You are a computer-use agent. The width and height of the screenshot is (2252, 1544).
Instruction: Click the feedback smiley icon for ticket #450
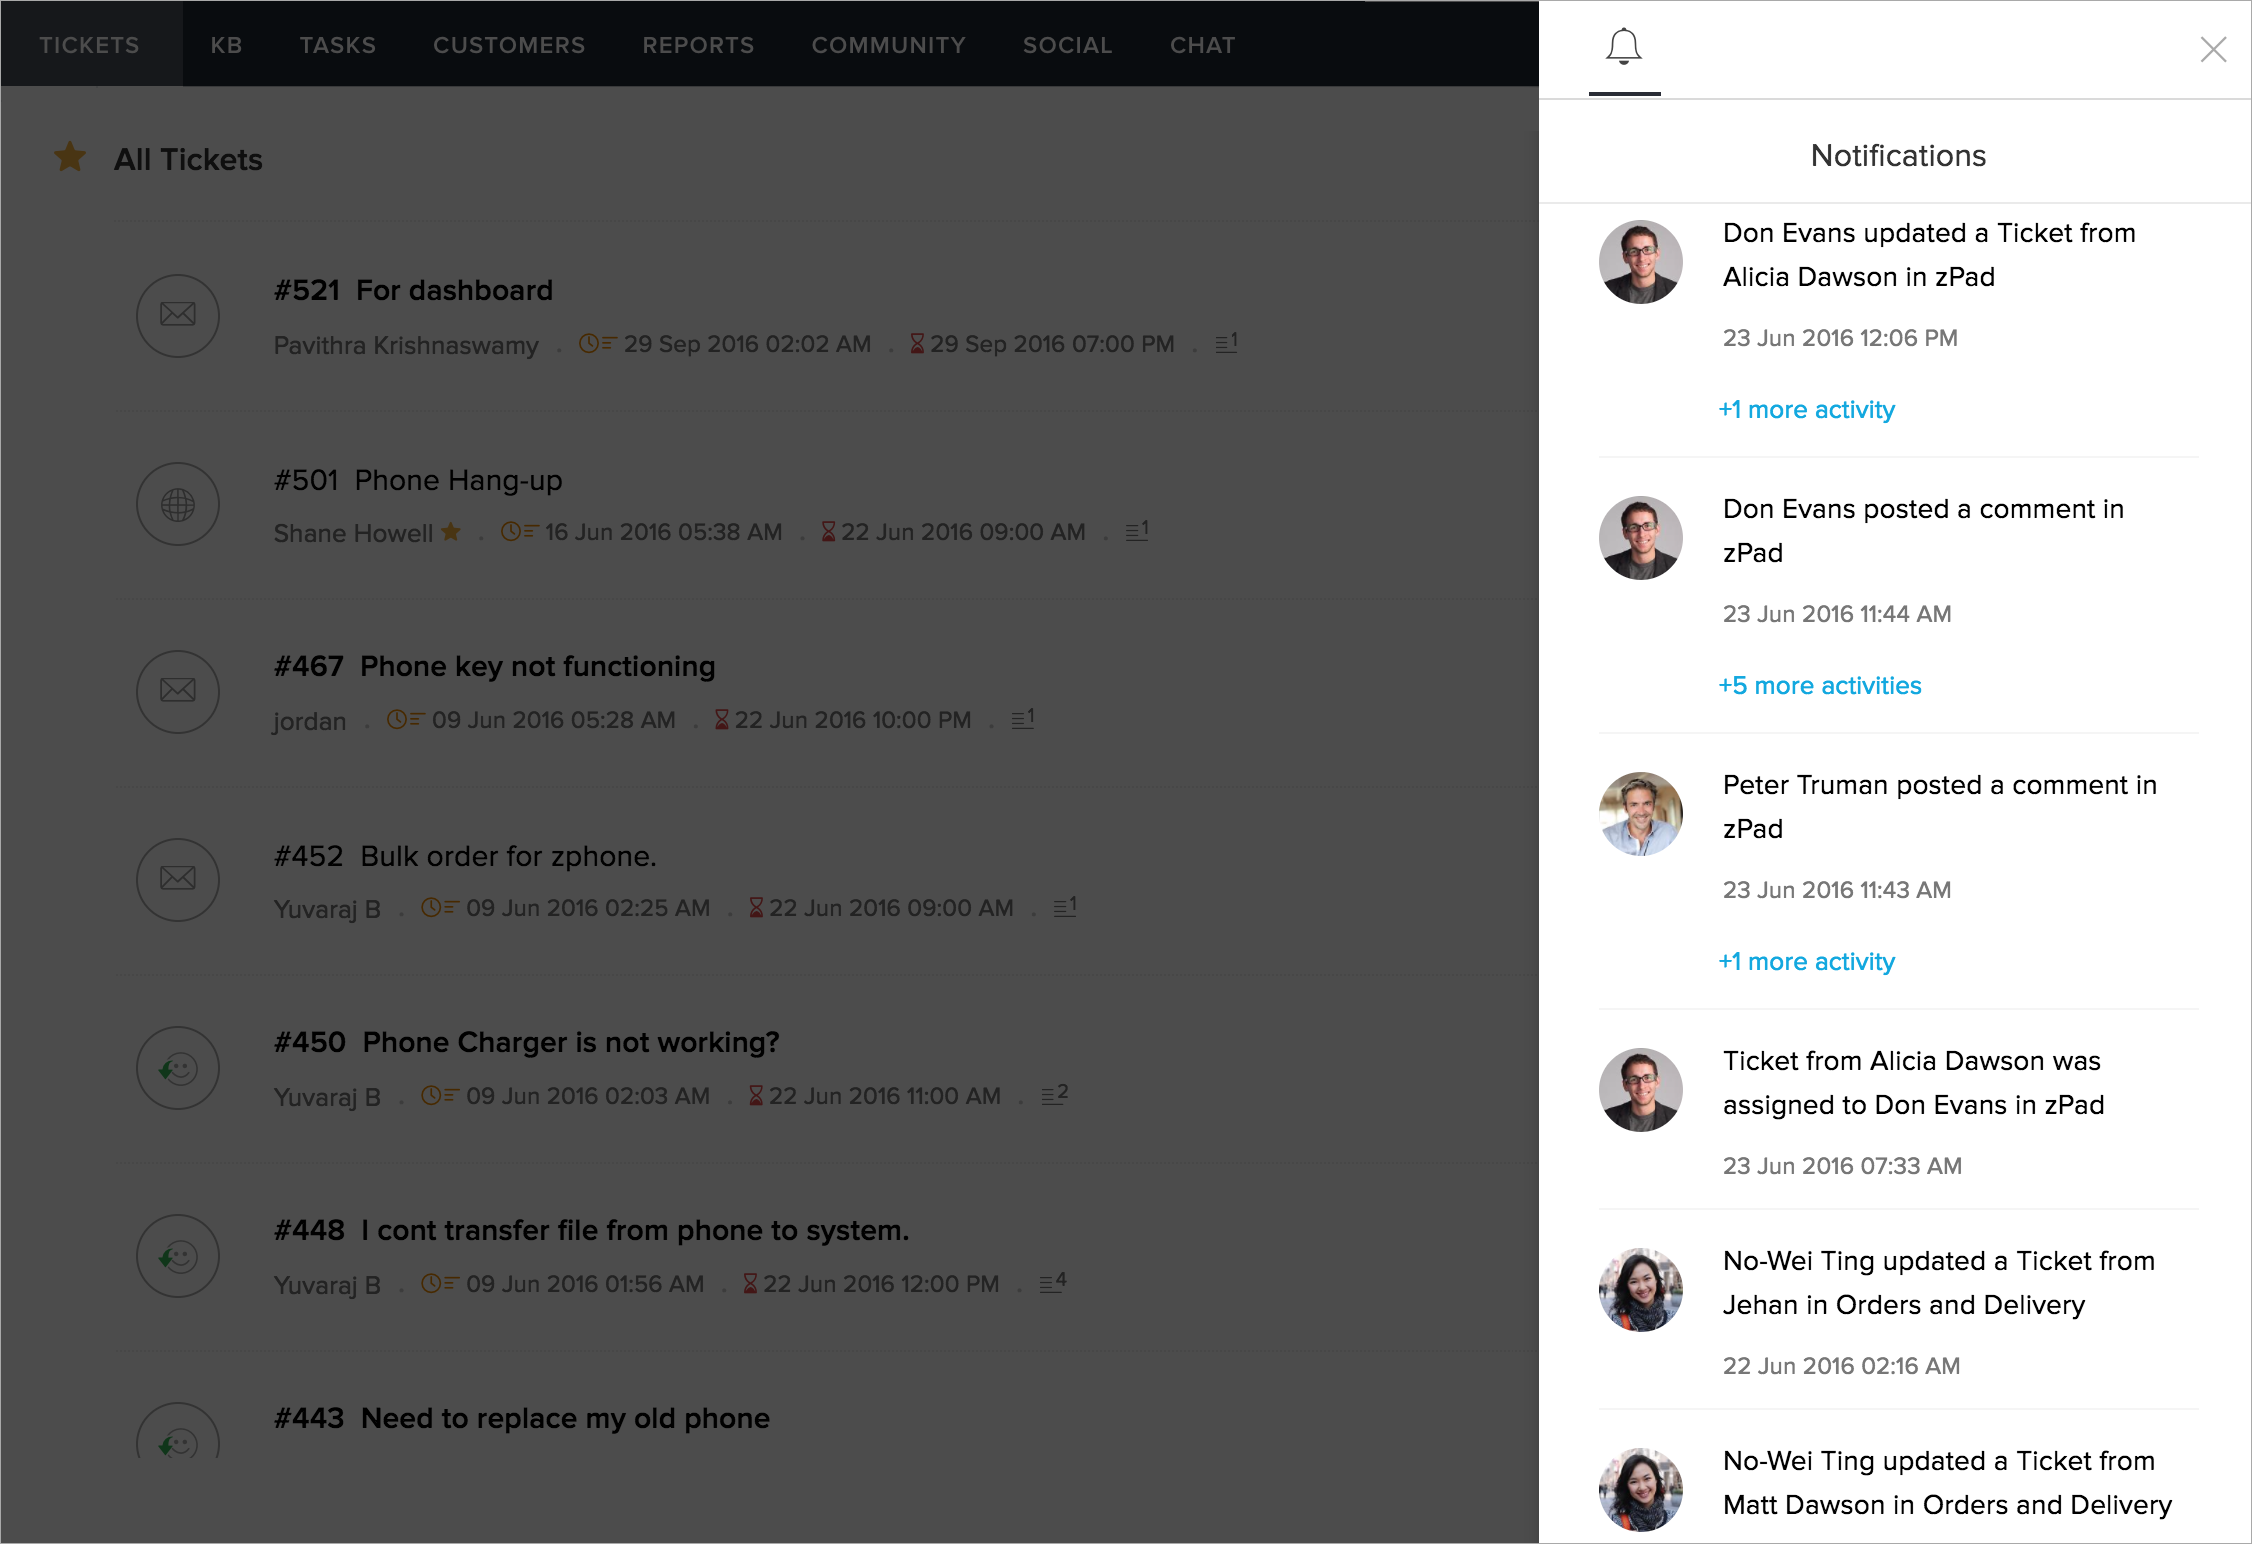[178, 1068]
